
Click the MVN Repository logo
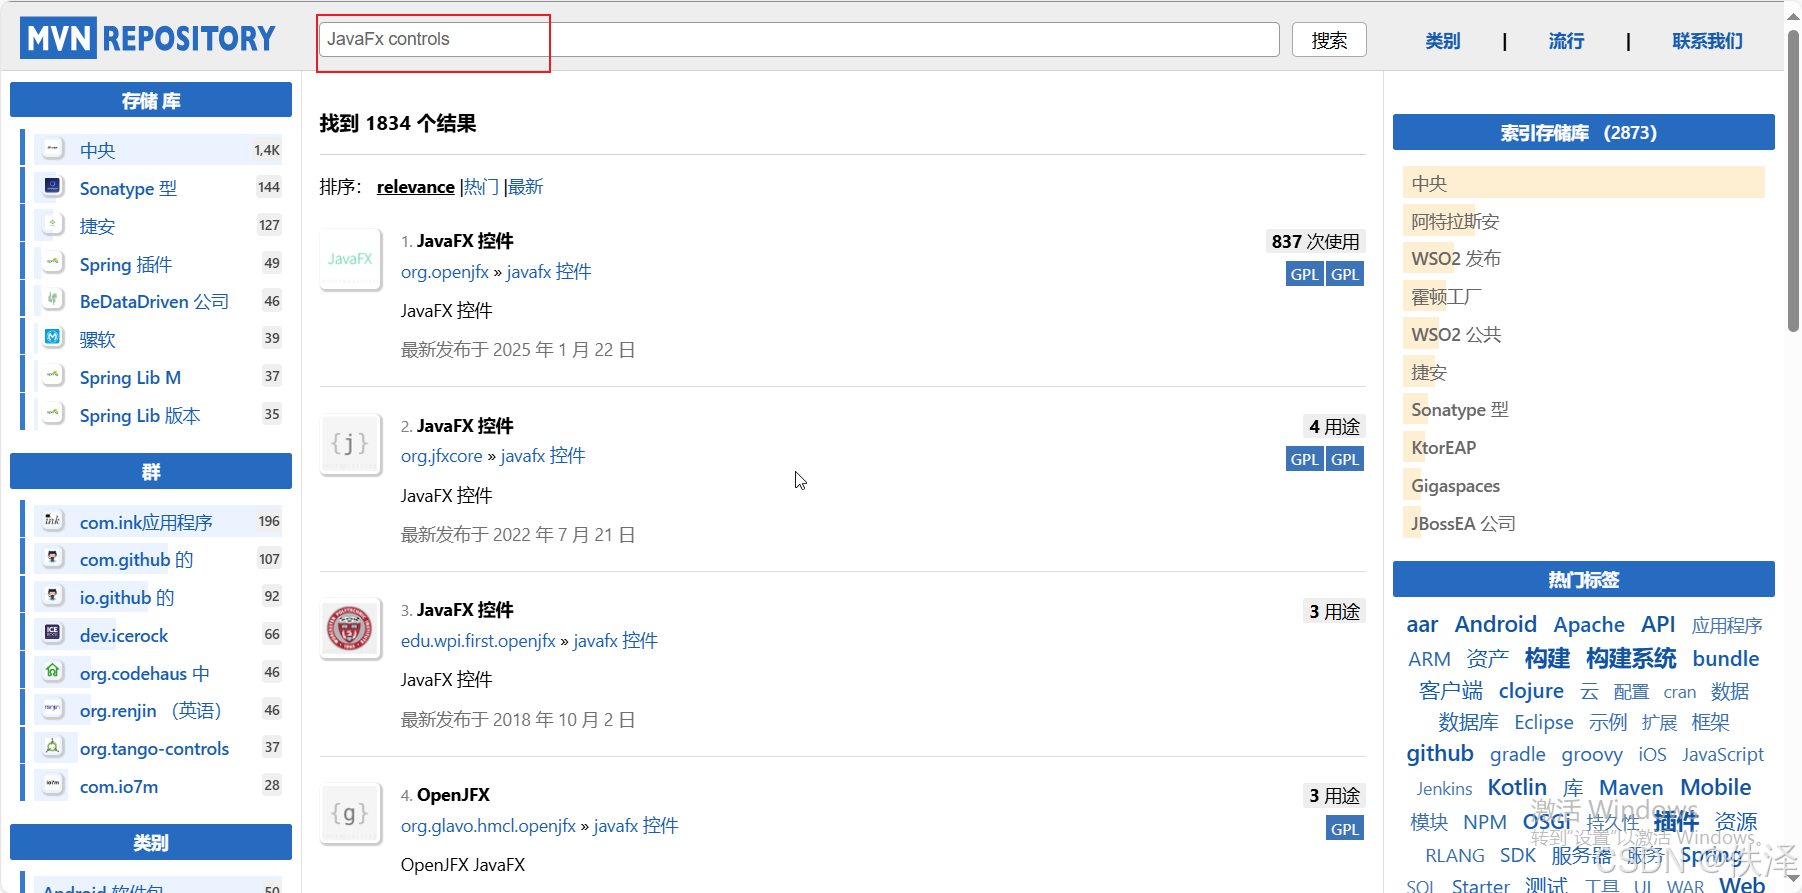(148, 38)
